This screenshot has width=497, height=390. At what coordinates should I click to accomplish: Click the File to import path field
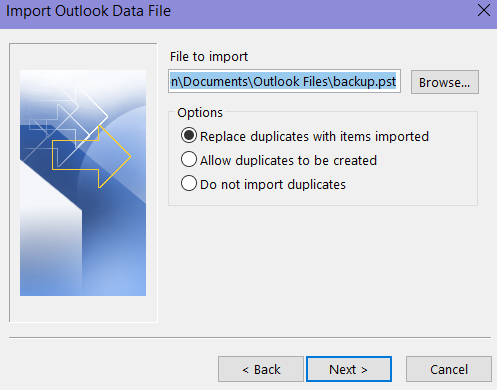(284, 81)
